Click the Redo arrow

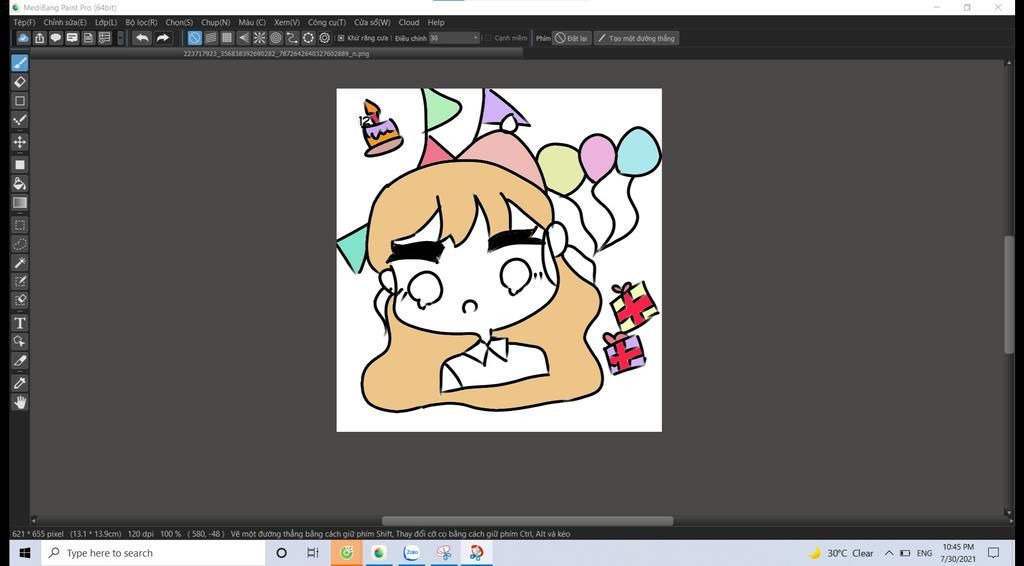pyautogui.click(x=163, y=38)
